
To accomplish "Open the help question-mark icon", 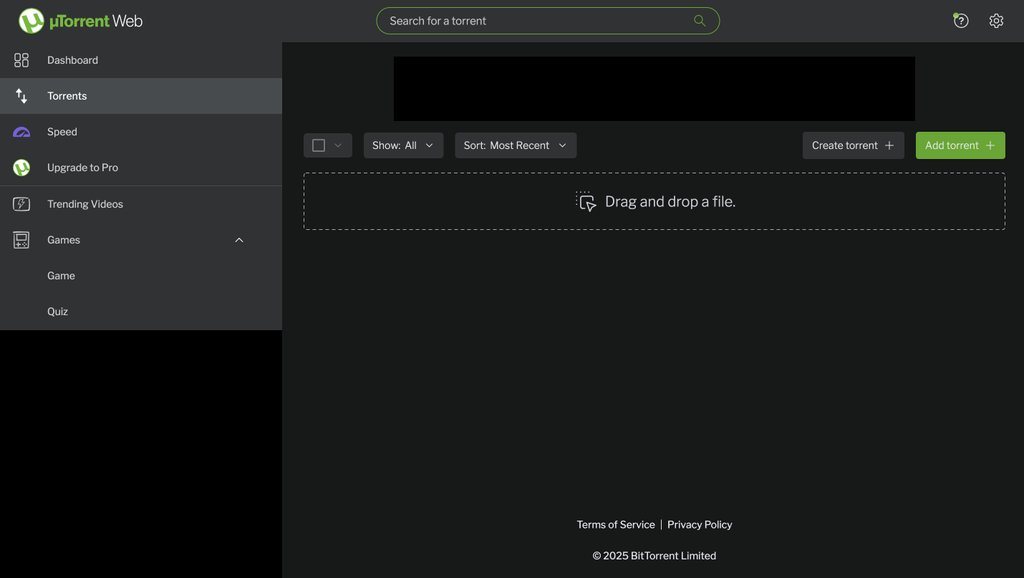I will click(960, 20).
